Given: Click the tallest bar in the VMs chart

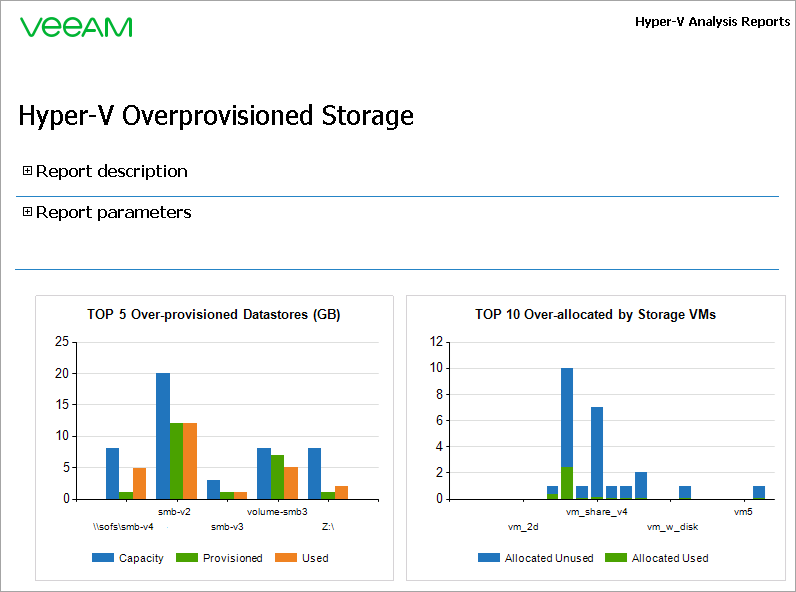Looking at the screenshot, I should 567,434.
